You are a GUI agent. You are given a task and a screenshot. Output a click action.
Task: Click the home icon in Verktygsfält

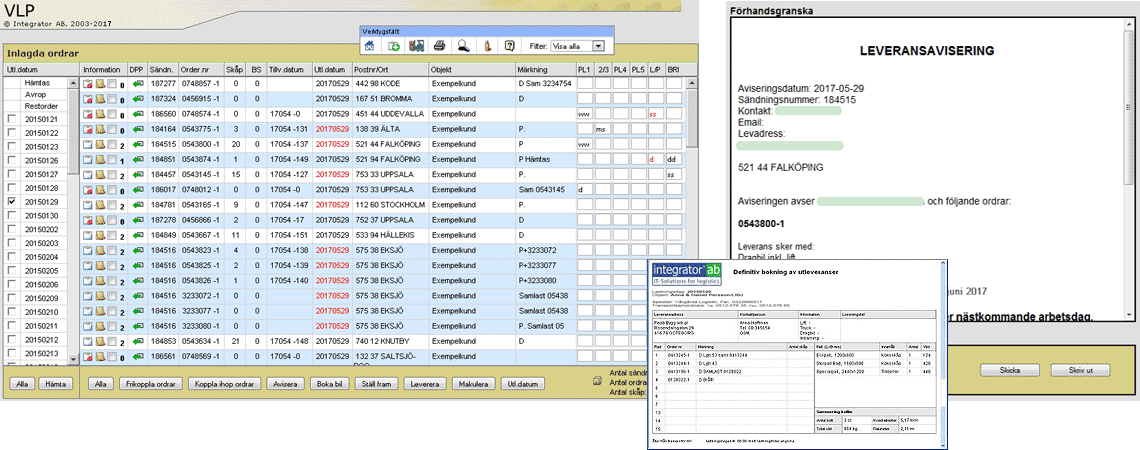click(x=370, y=46)
